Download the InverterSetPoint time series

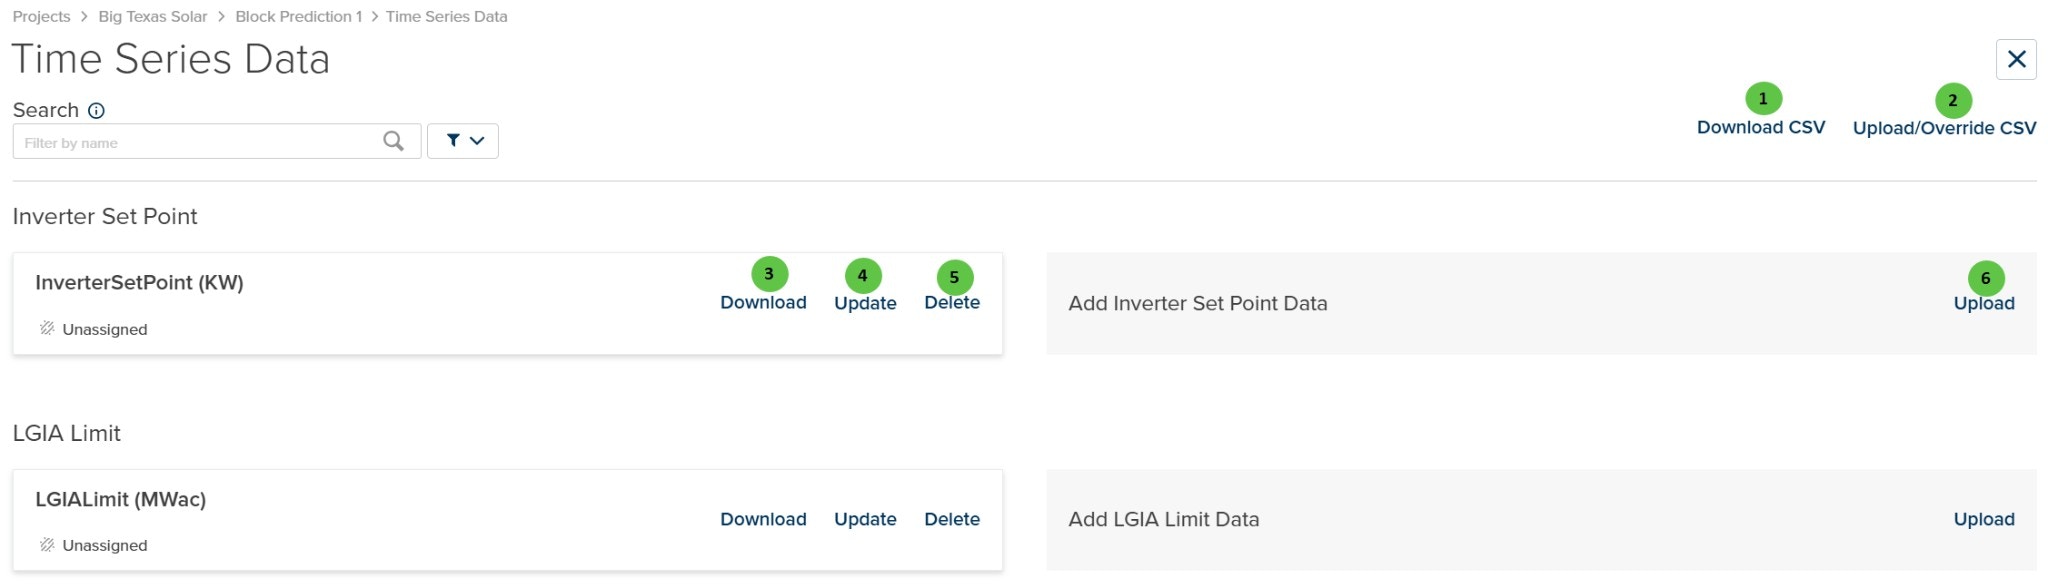[x=763, y=303]
